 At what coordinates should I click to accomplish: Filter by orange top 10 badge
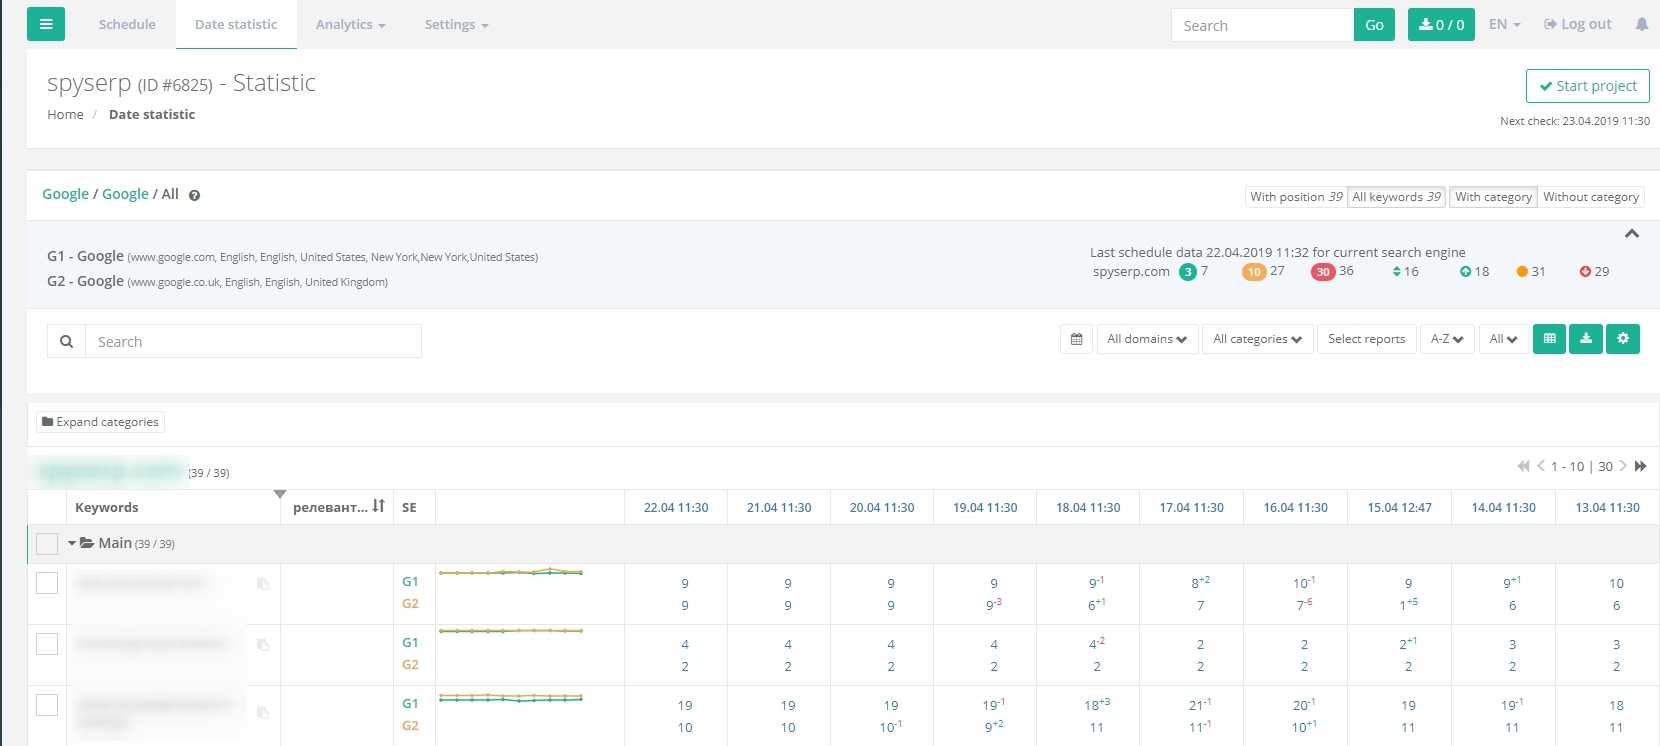(x=1254, y=272)
